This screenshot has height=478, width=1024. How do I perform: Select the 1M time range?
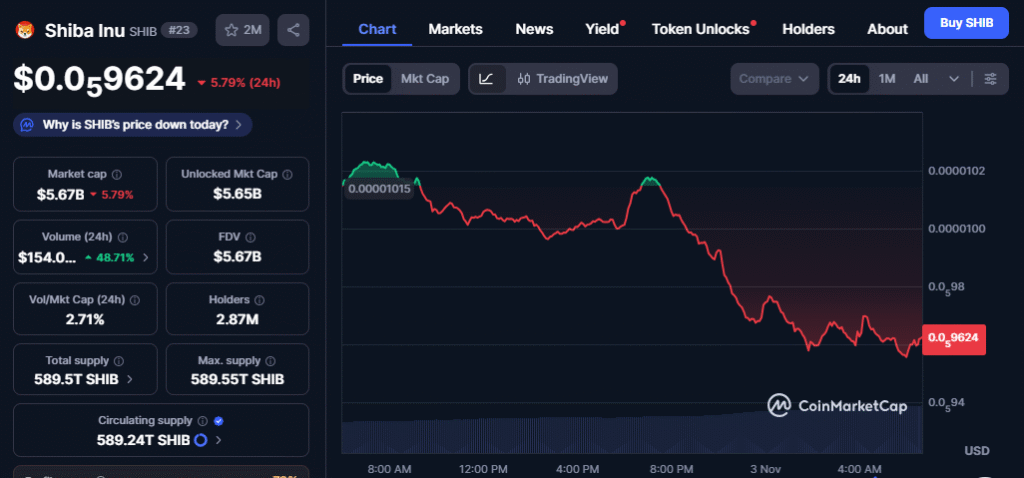click(887, 79)
